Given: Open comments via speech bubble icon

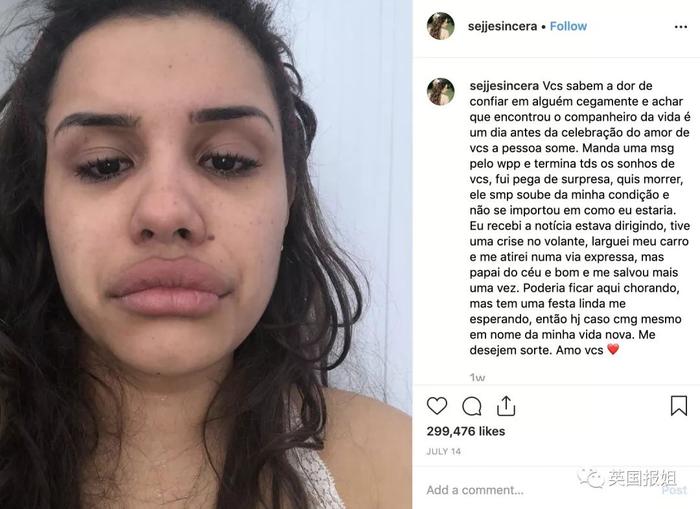Looking at the screenshot, I should 471,406.
